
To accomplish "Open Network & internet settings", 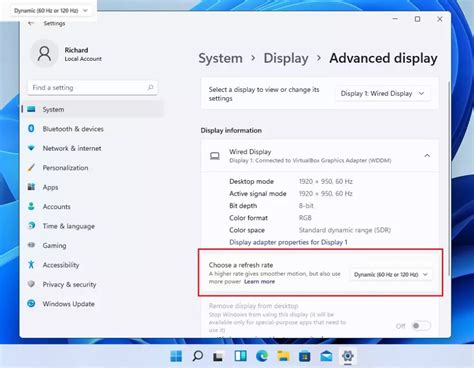I will [93, 148].
